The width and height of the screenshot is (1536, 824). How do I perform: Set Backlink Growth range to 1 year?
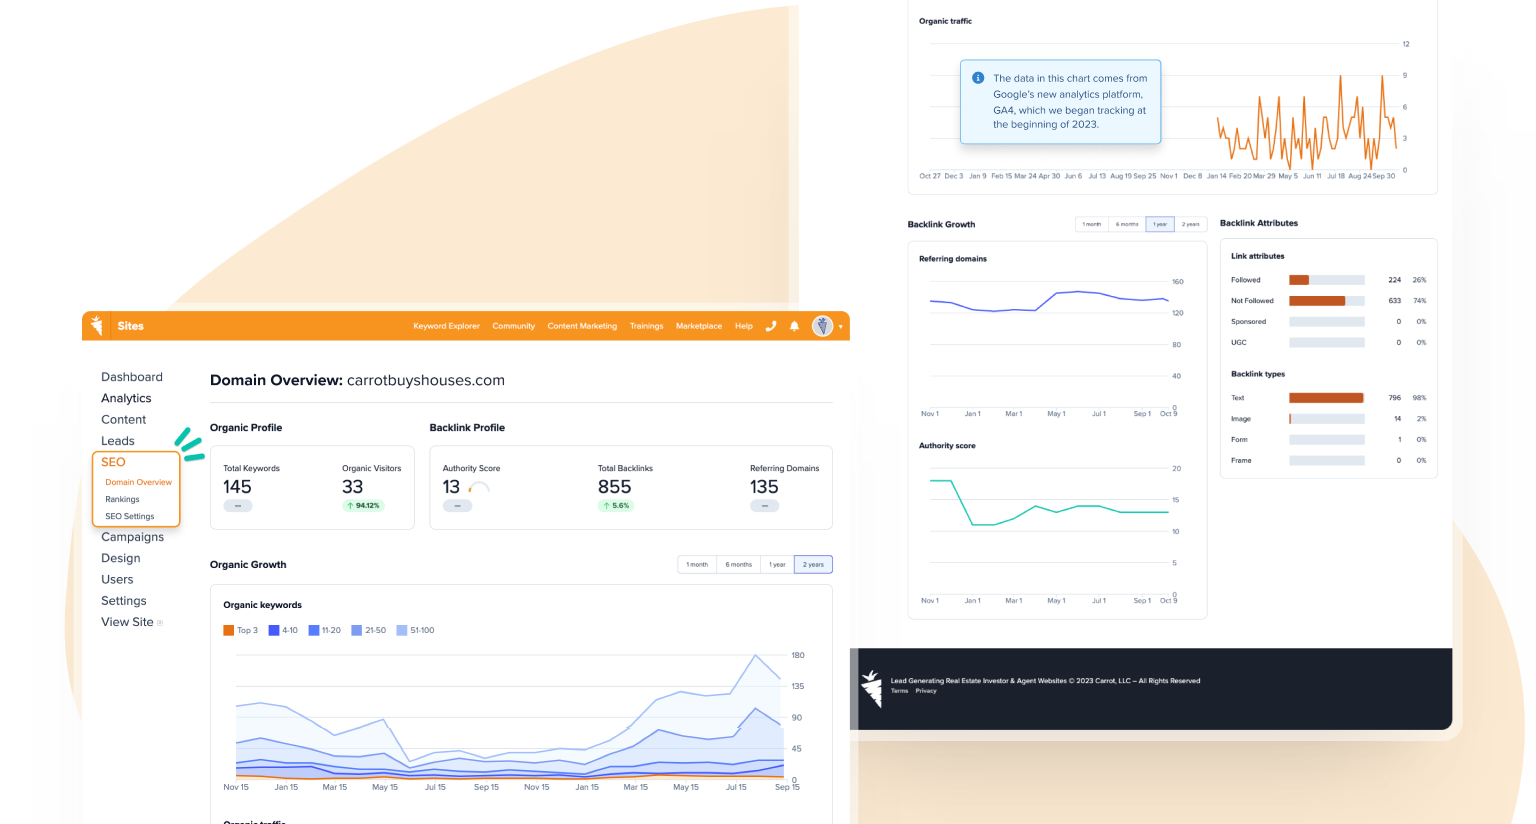coord(1160,224)
